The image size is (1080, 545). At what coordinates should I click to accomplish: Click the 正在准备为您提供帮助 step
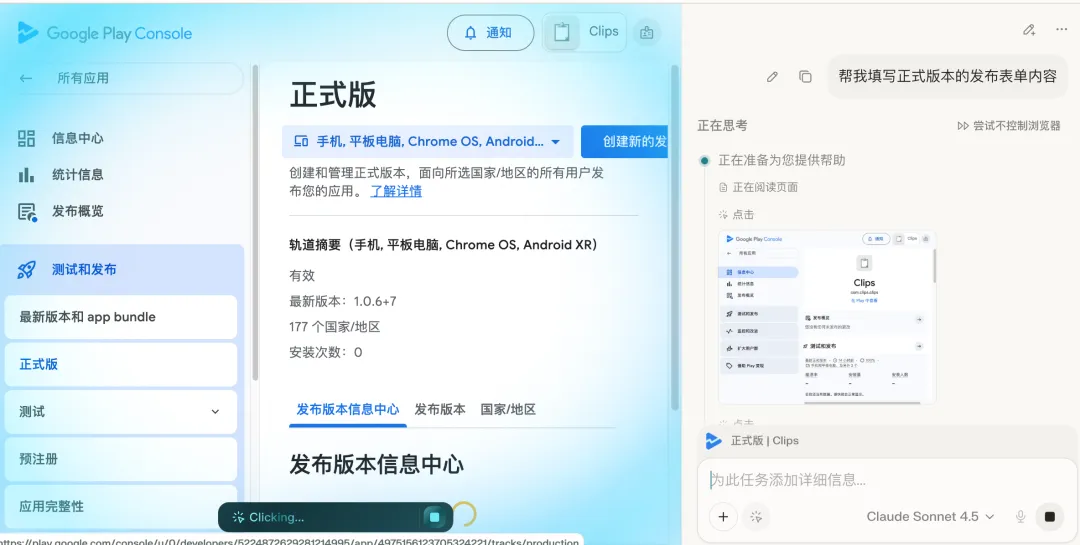pos(782,161)
